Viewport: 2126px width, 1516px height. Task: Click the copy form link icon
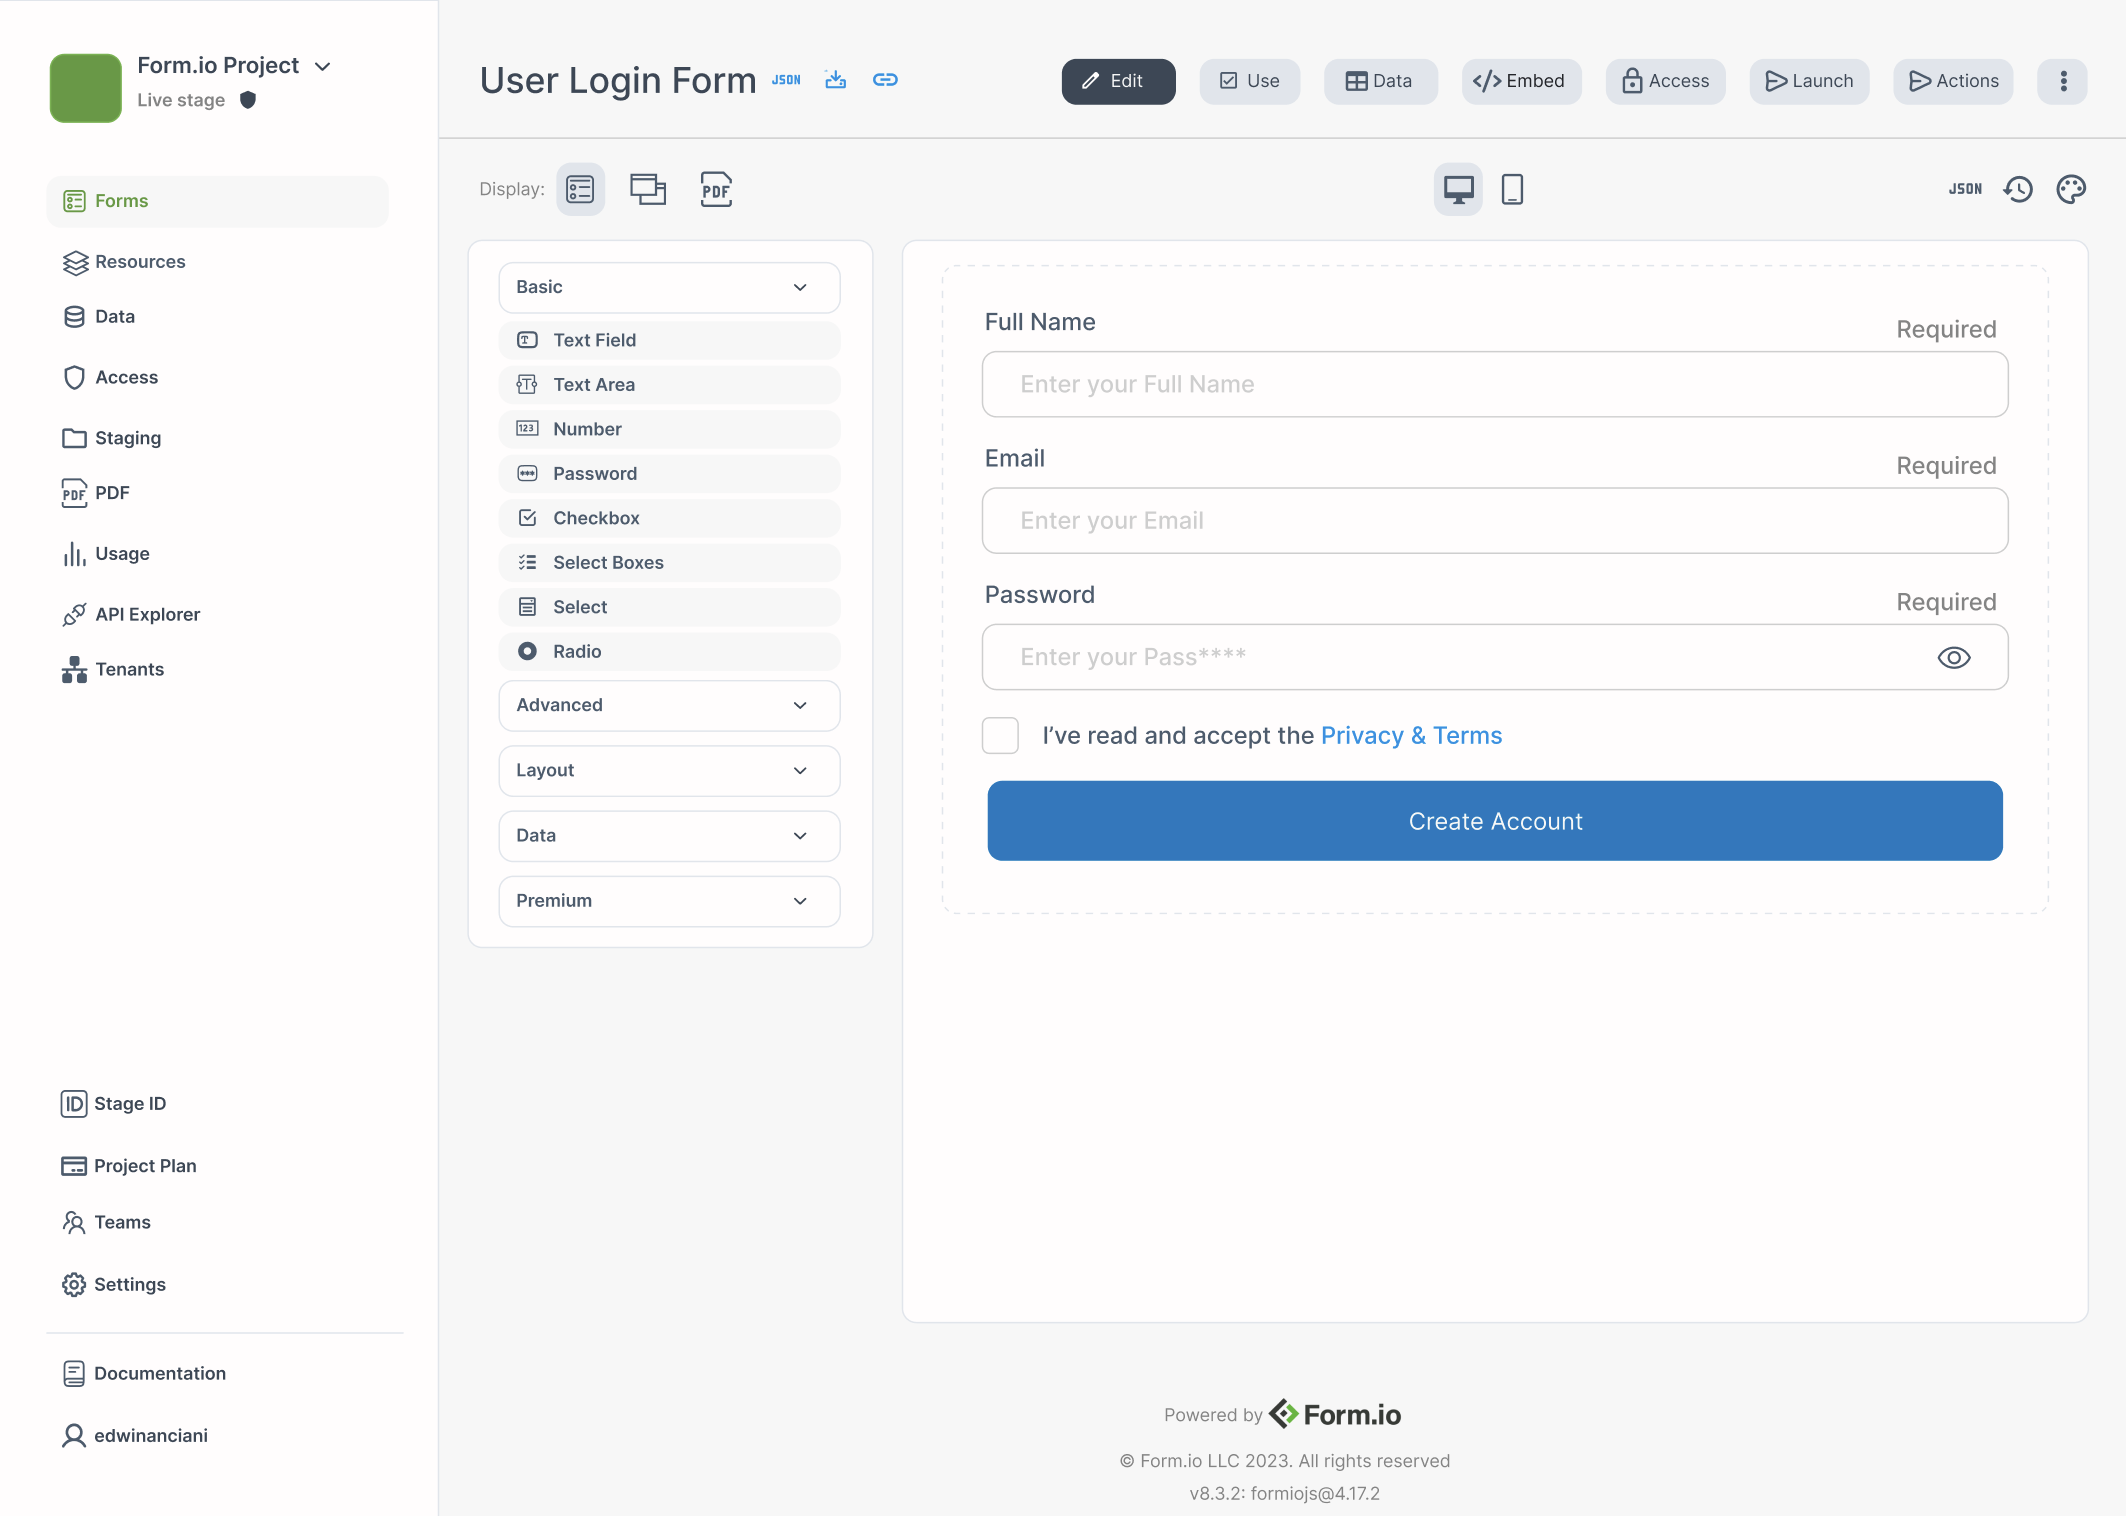(885, 80)
